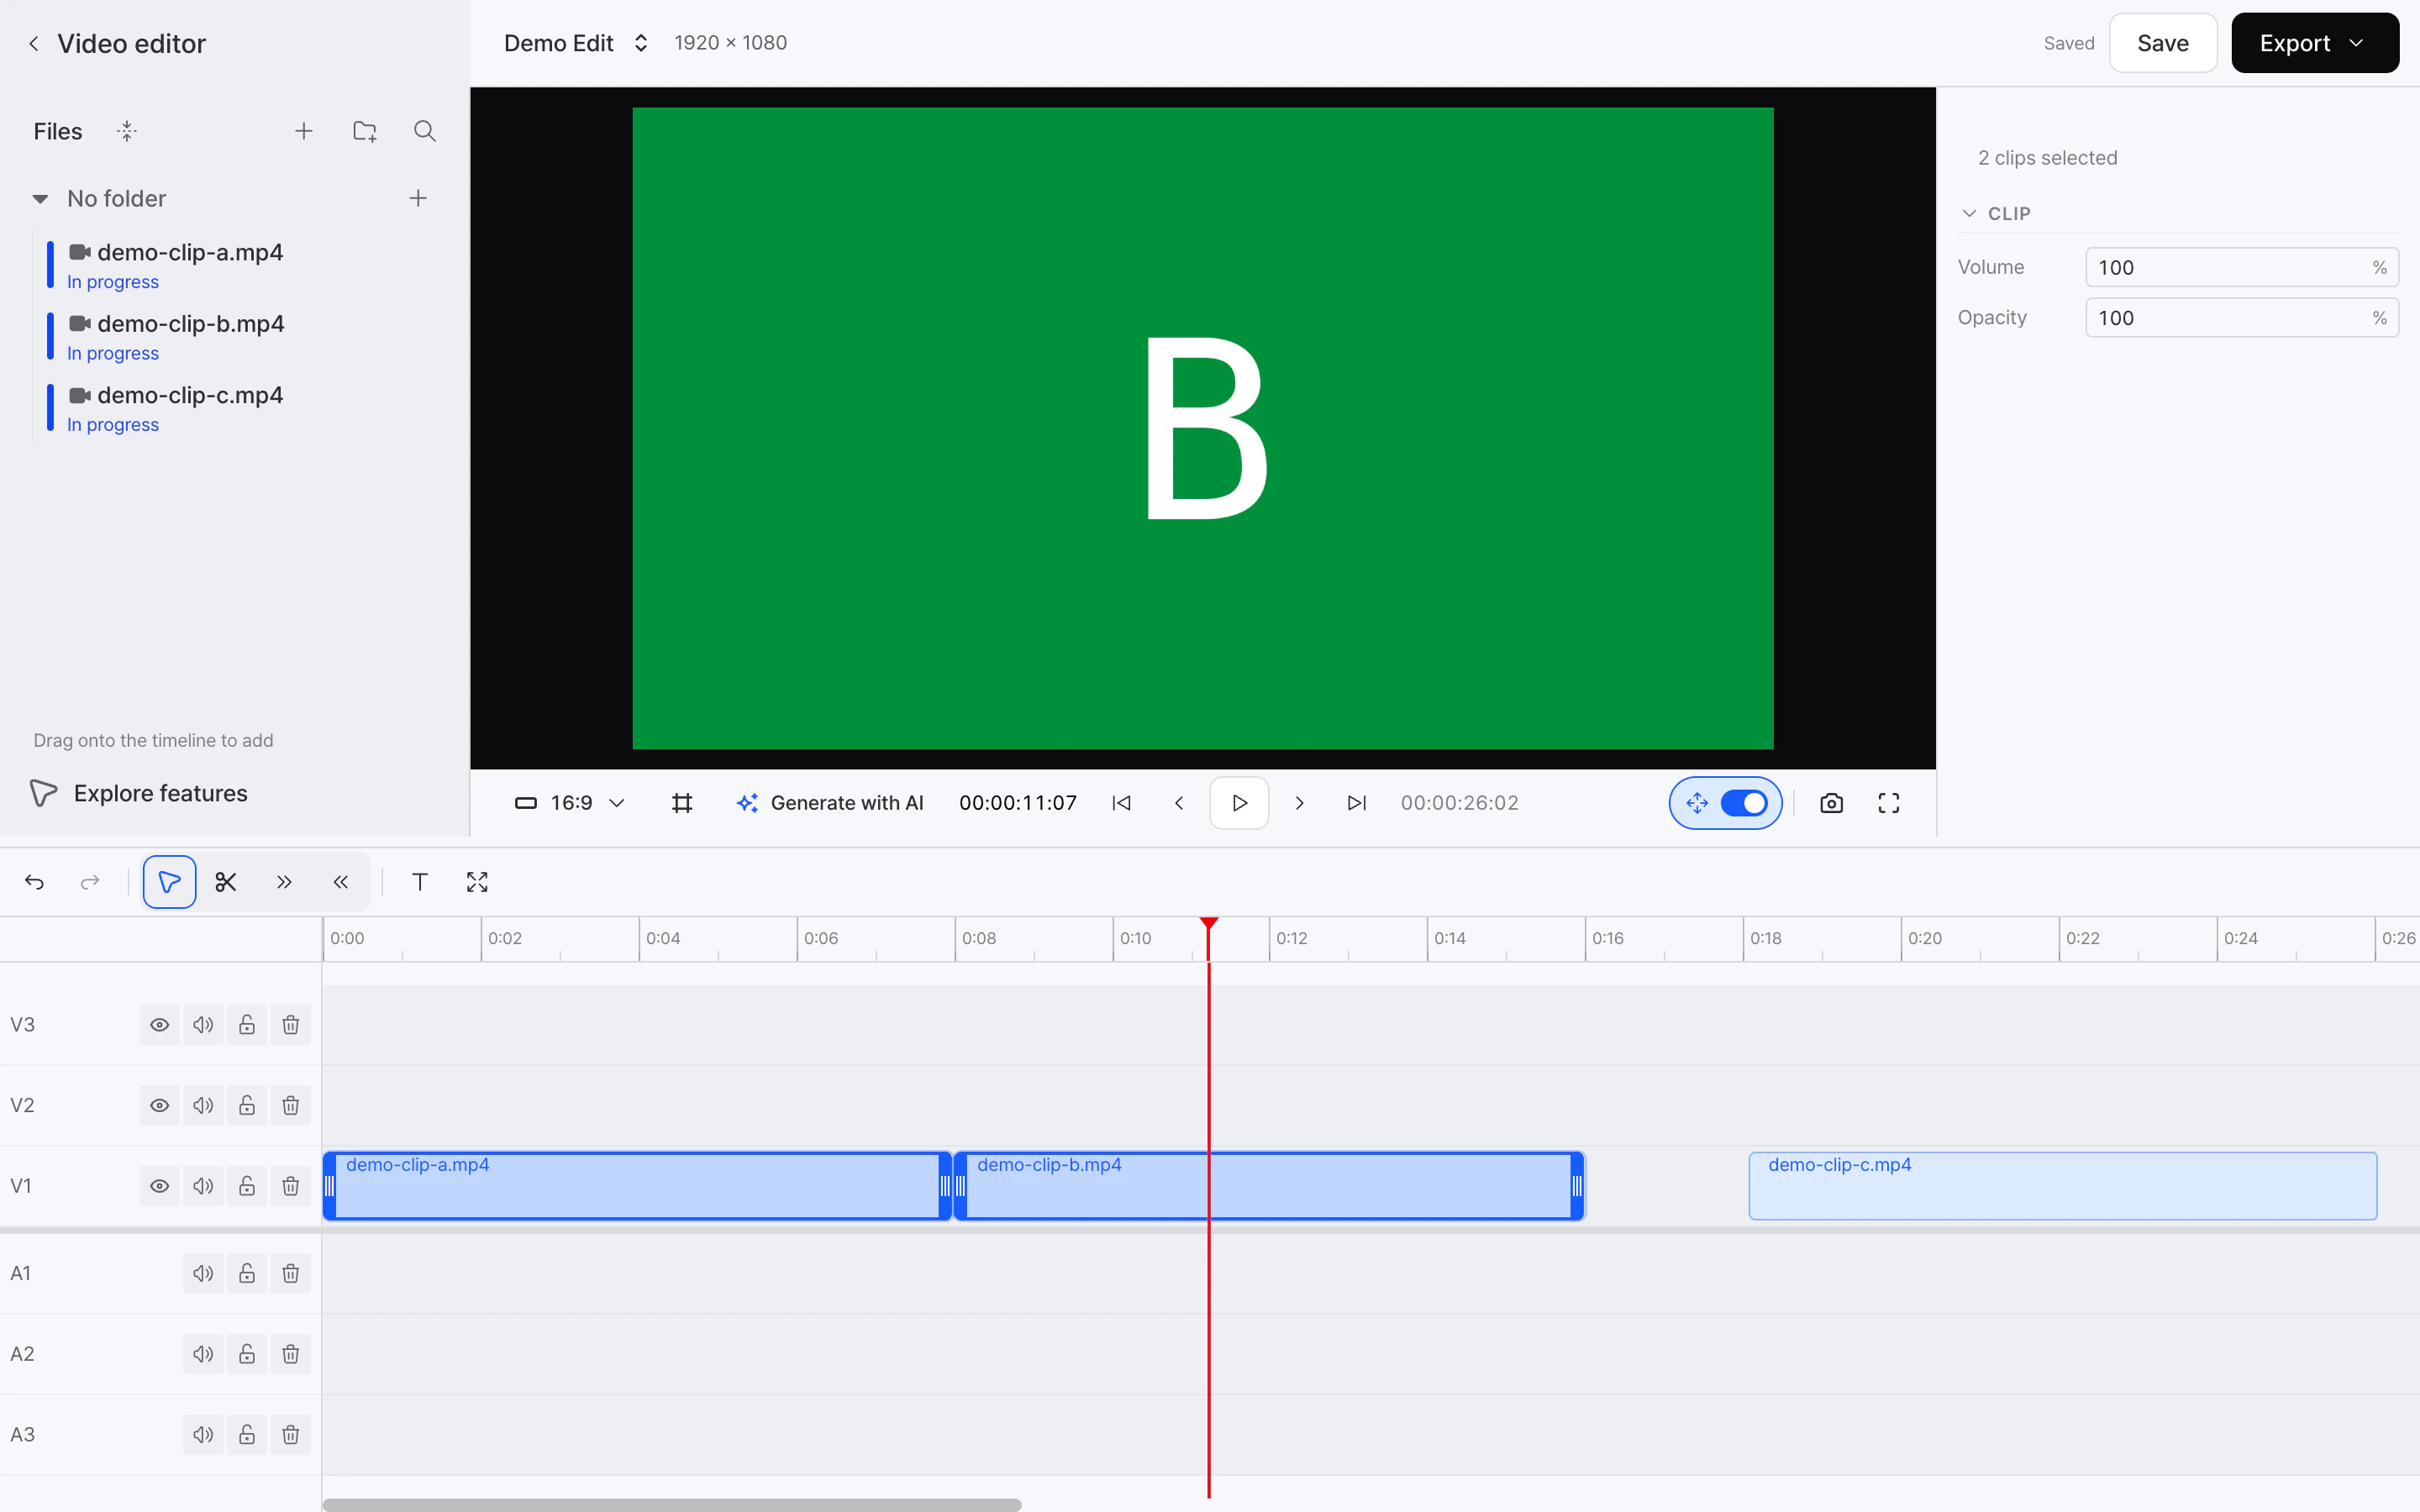This screenshot has height=1512, width=2420.
Task: Click Generate with AI
Action: pos(830,803)
